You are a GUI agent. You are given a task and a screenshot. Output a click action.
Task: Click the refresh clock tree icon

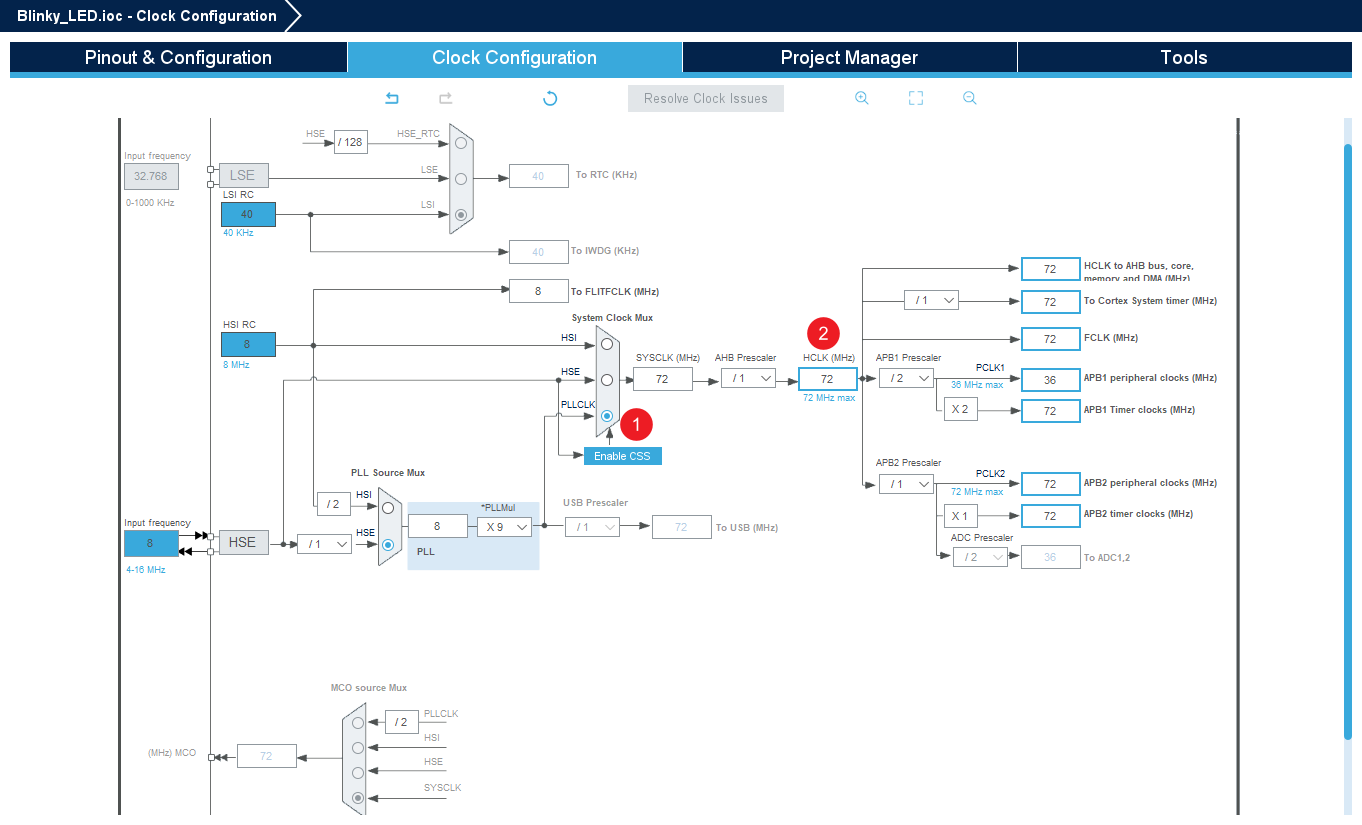pyautogui.click(x=550, y=98)
